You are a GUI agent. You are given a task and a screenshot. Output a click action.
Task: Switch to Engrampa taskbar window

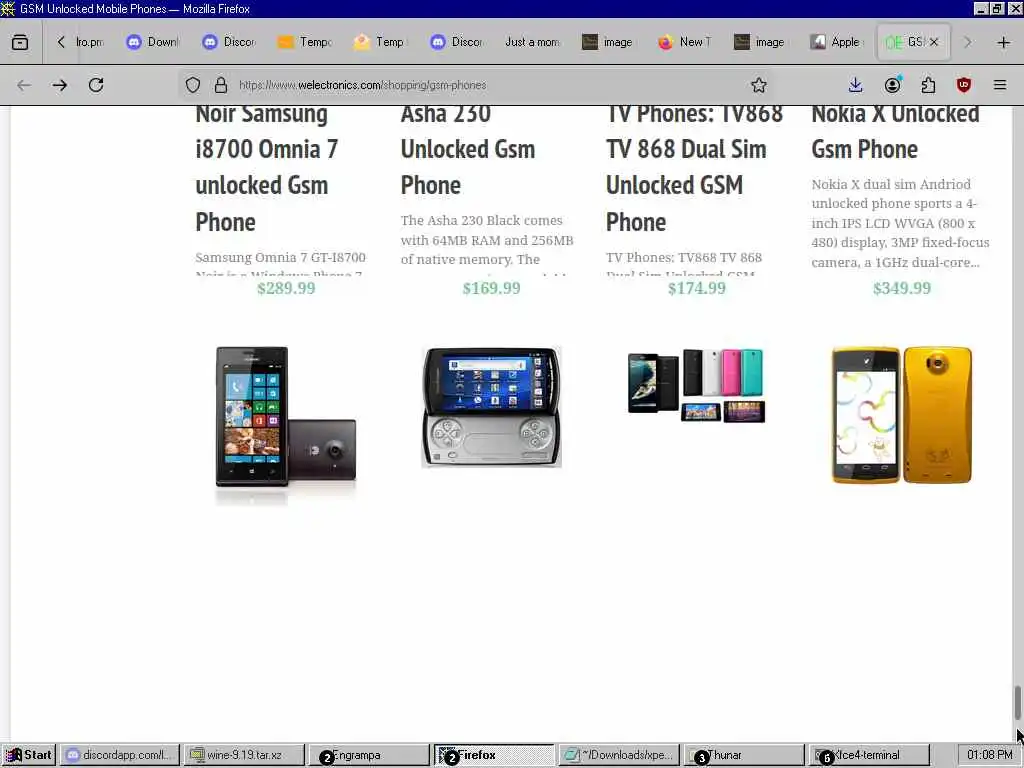coord(368,755)
